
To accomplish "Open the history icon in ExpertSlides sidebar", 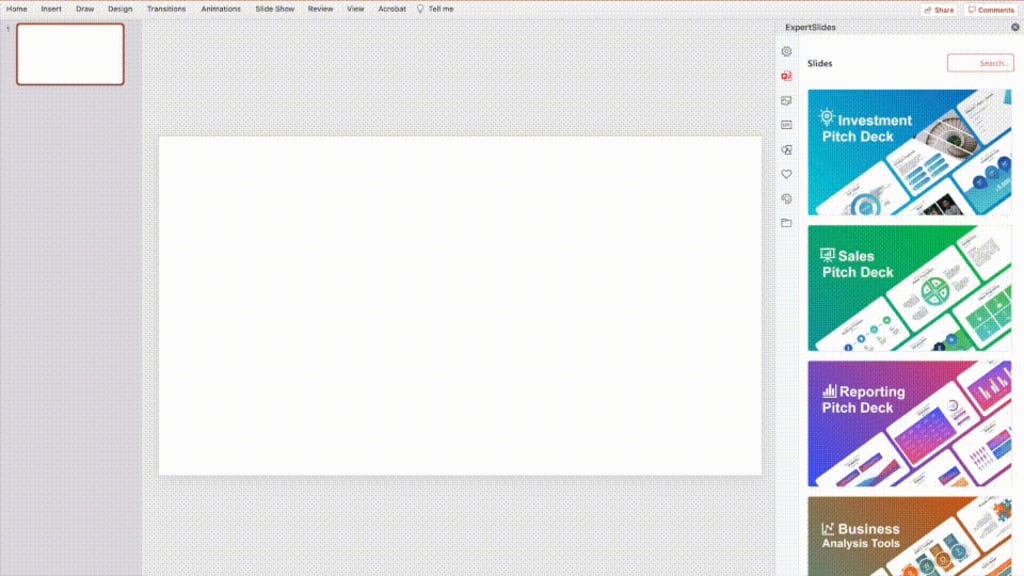I will pos(786,199).
